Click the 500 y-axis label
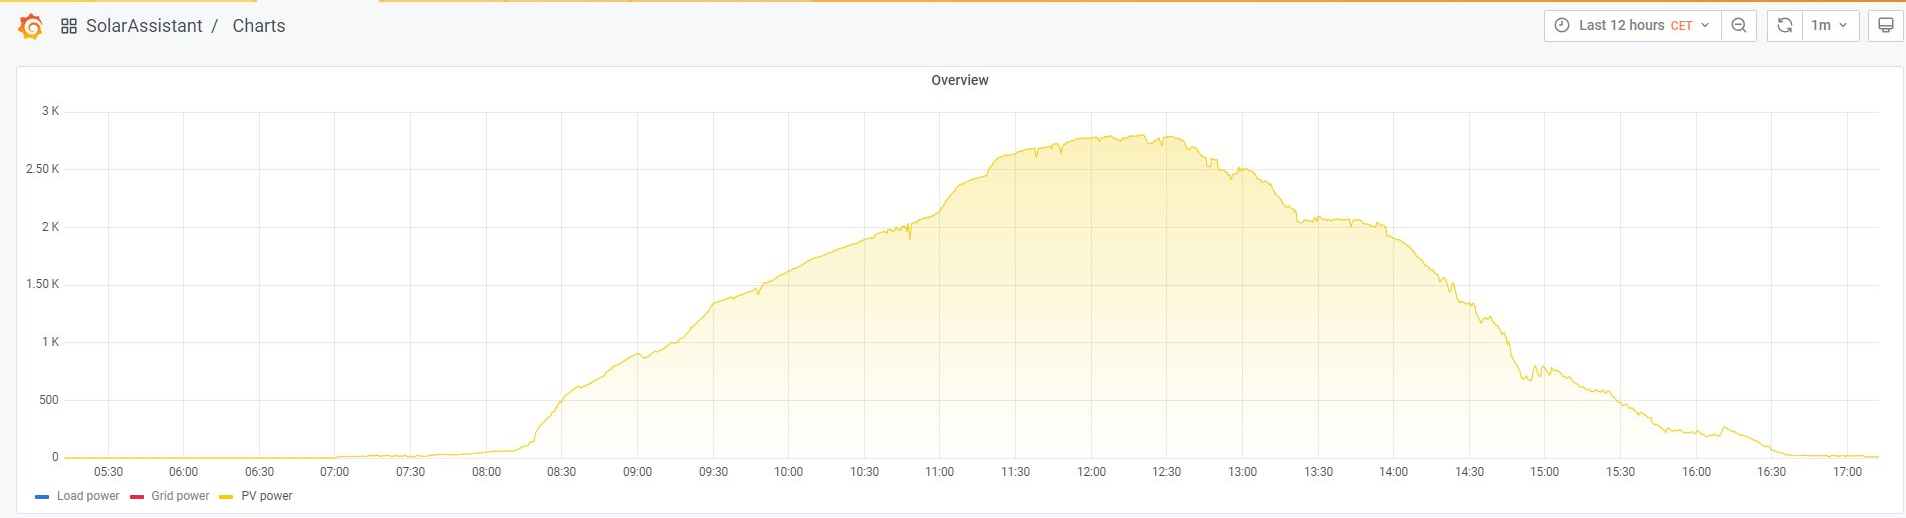 point(49,400)
